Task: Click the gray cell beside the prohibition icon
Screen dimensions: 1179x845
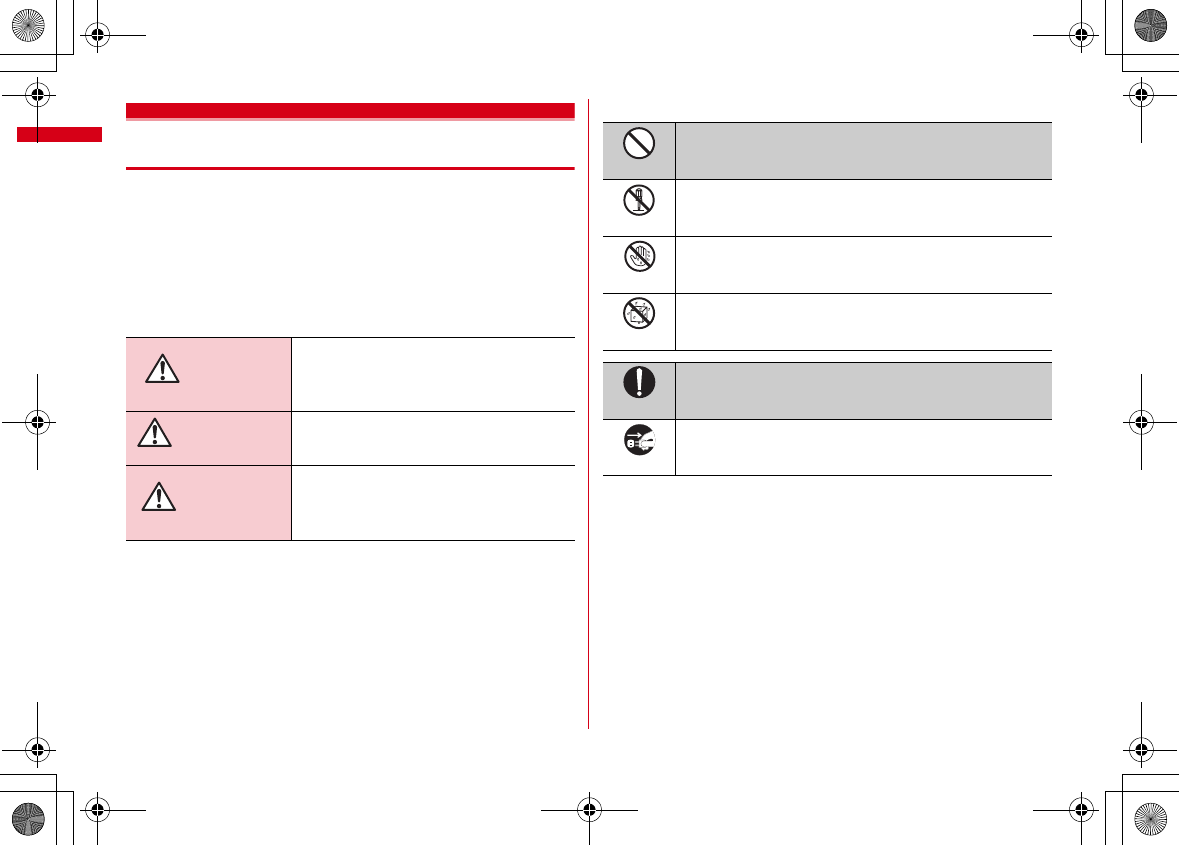Action: [863, 150]
